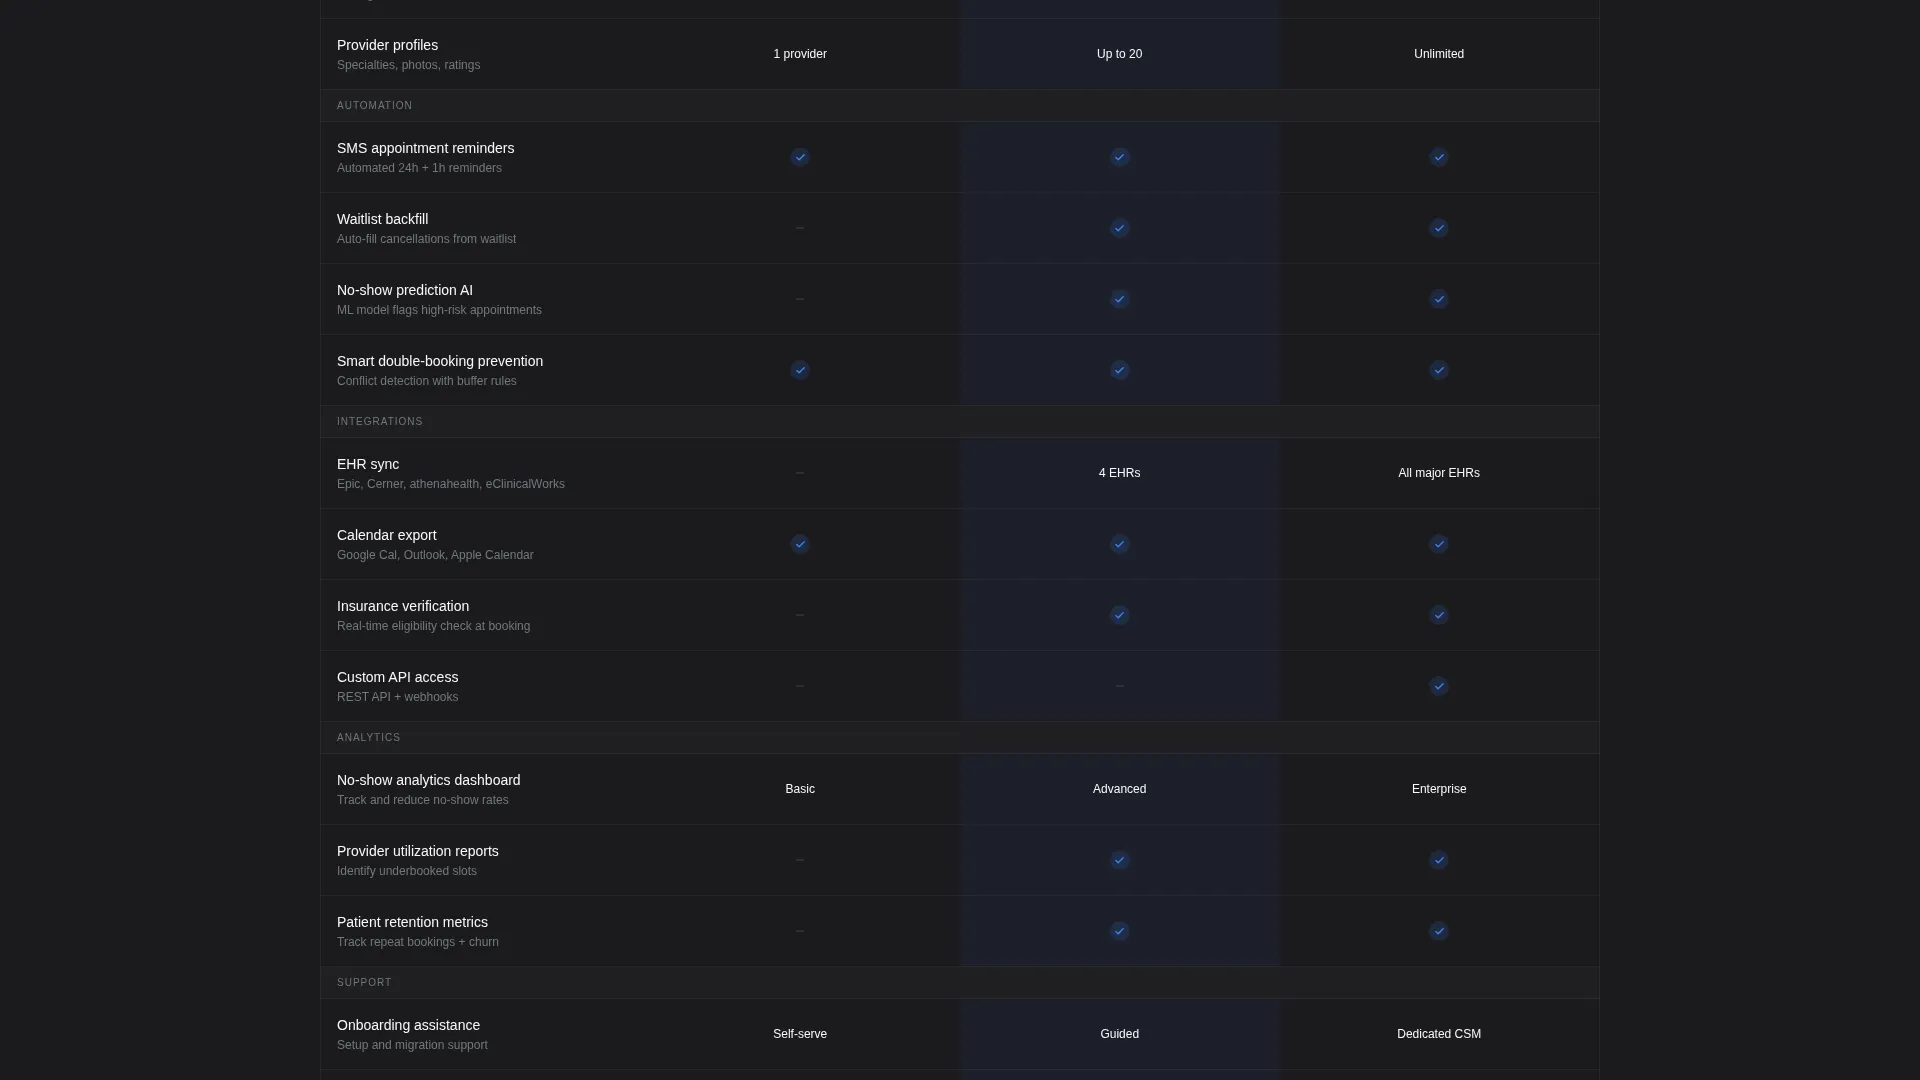Screen dimensions: 1920x1080
Task: Click the "Advanced" analytics dashboard cell
Action: click(1119, 789)
